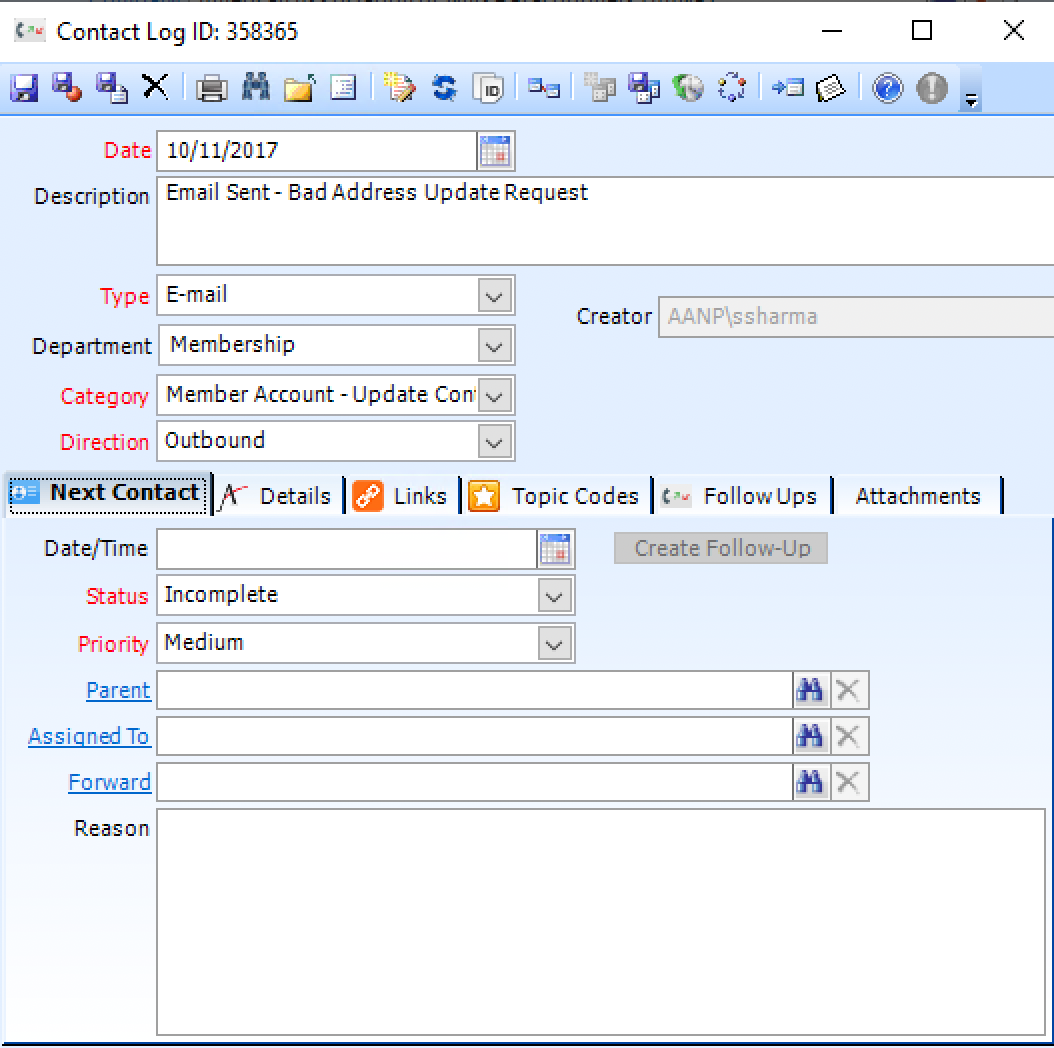
Task: Click the Save floppy disk icon
Action: [24, 88]
